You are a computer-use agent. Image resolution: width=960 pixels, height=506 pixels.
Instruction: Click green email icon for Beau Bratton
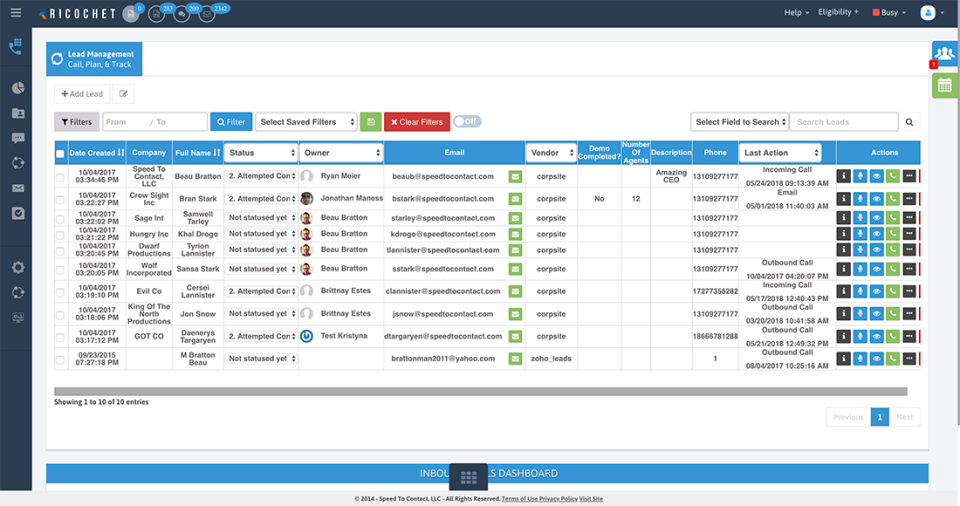[515, 176]
